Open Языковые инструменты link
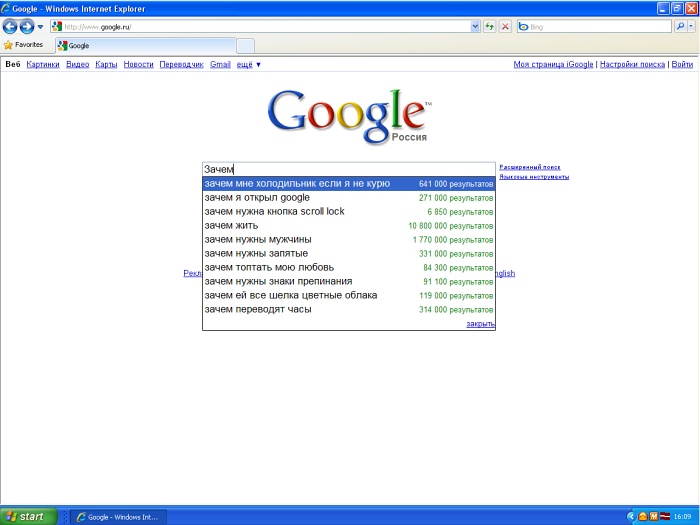Image resolution: width=700 pixels, height=525 pixels. [534, 177]
